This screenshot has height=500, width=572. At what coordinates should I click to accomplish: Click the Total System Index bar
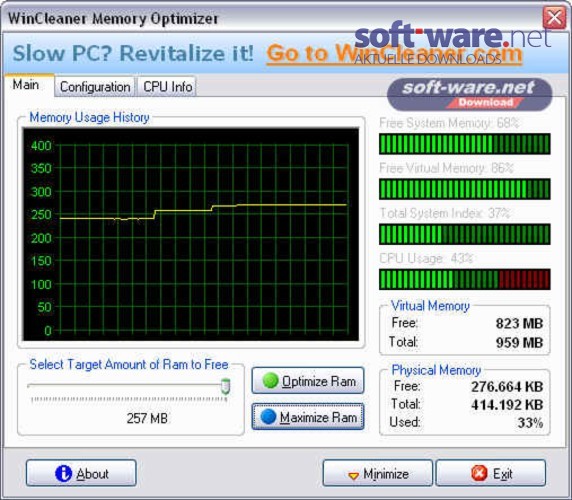464,234
